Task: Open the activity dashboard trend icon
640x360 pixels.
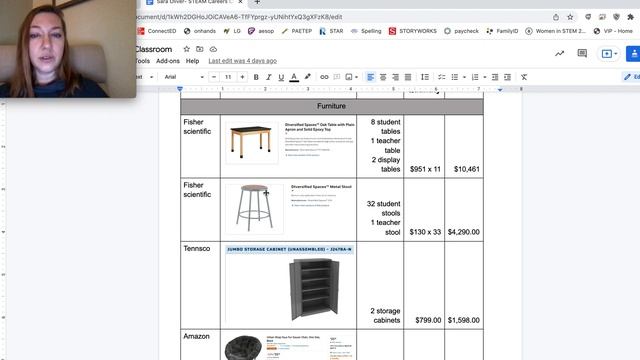Action: click(x=559, y=53)
